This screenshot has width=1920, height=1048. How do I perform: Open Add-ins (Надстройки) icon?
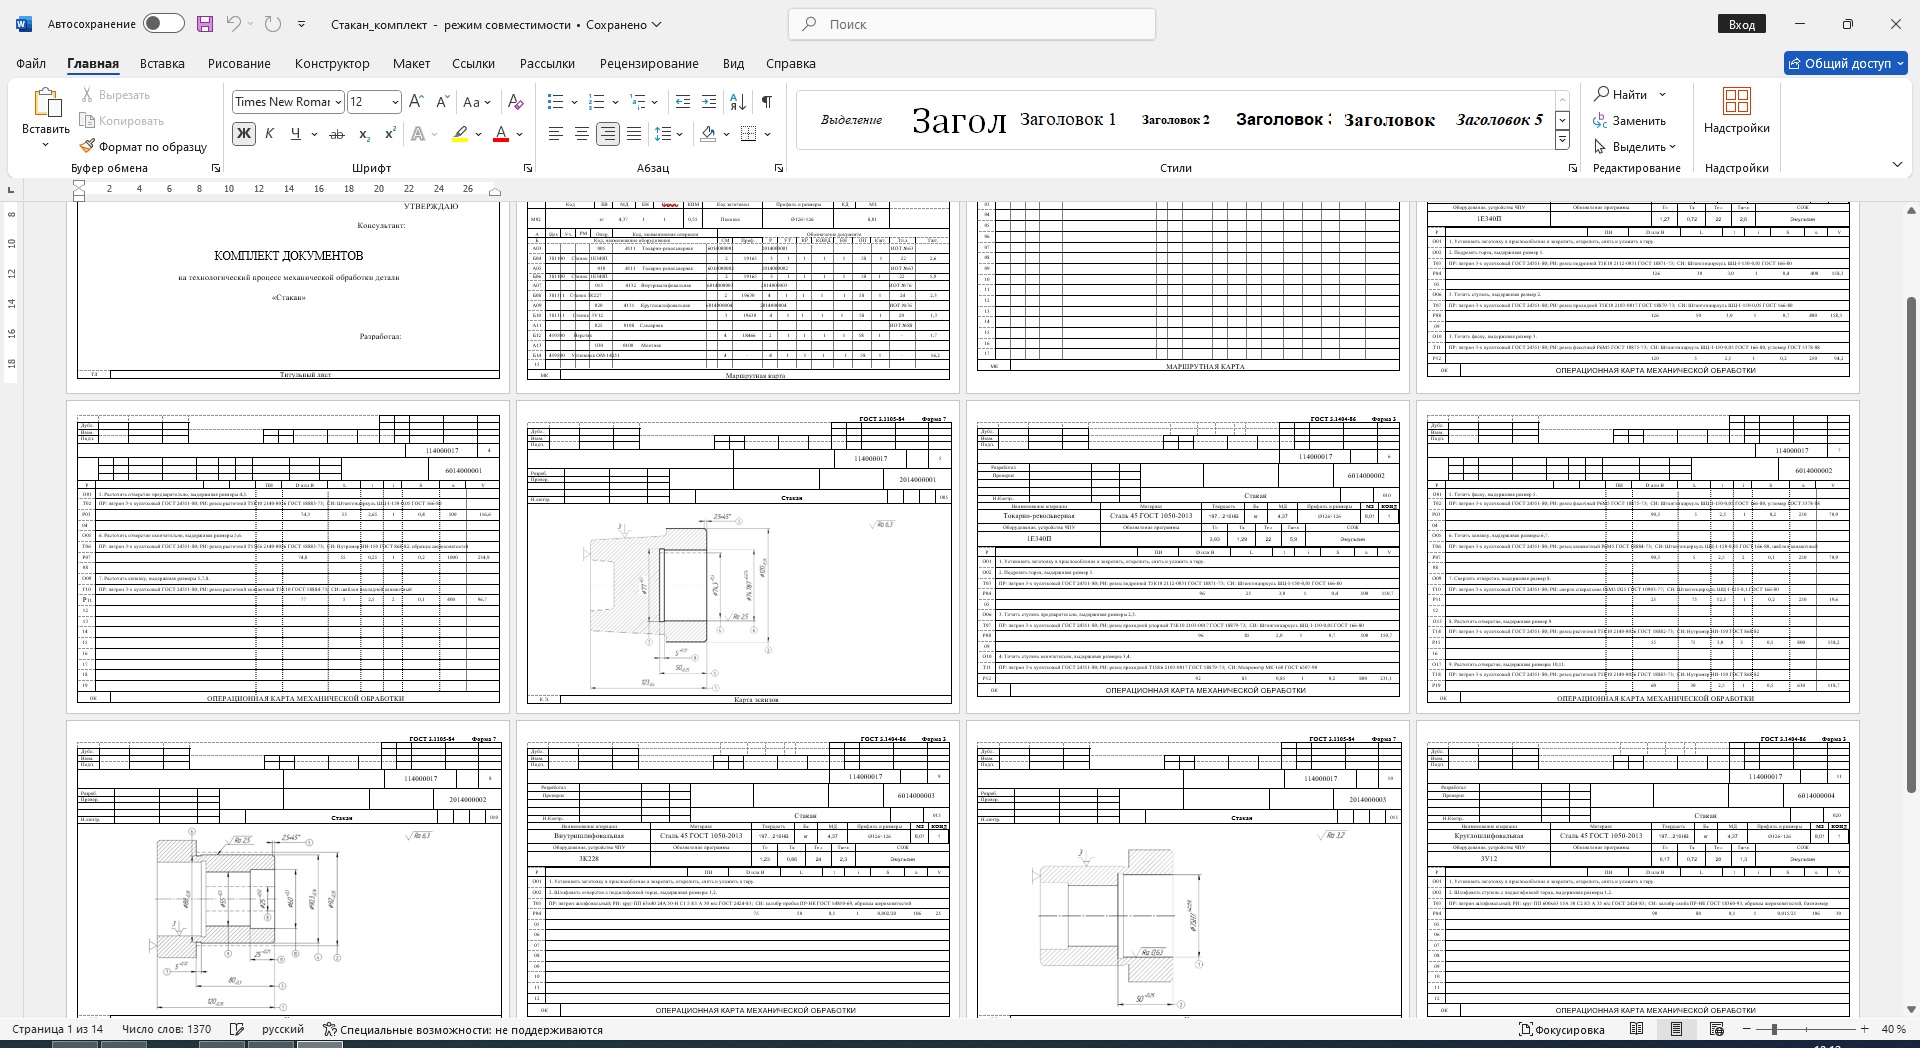[1737, 102]
